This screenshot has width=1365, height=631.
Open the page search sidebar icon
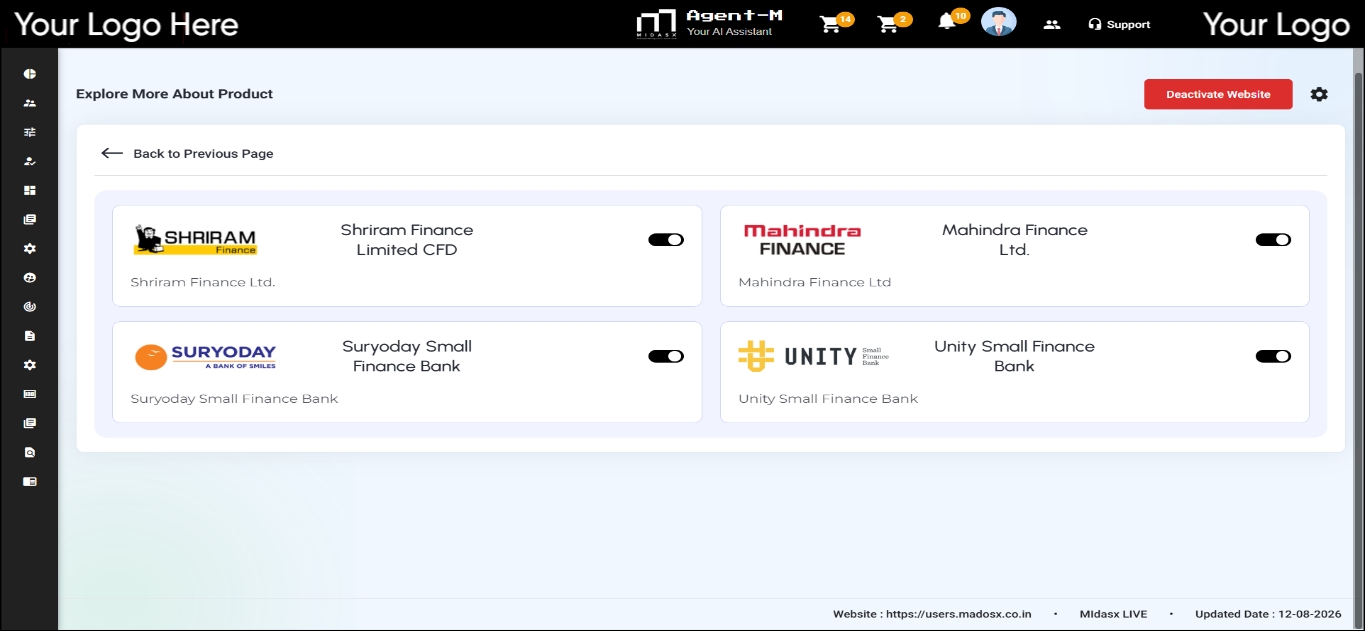tap(30, 452)
